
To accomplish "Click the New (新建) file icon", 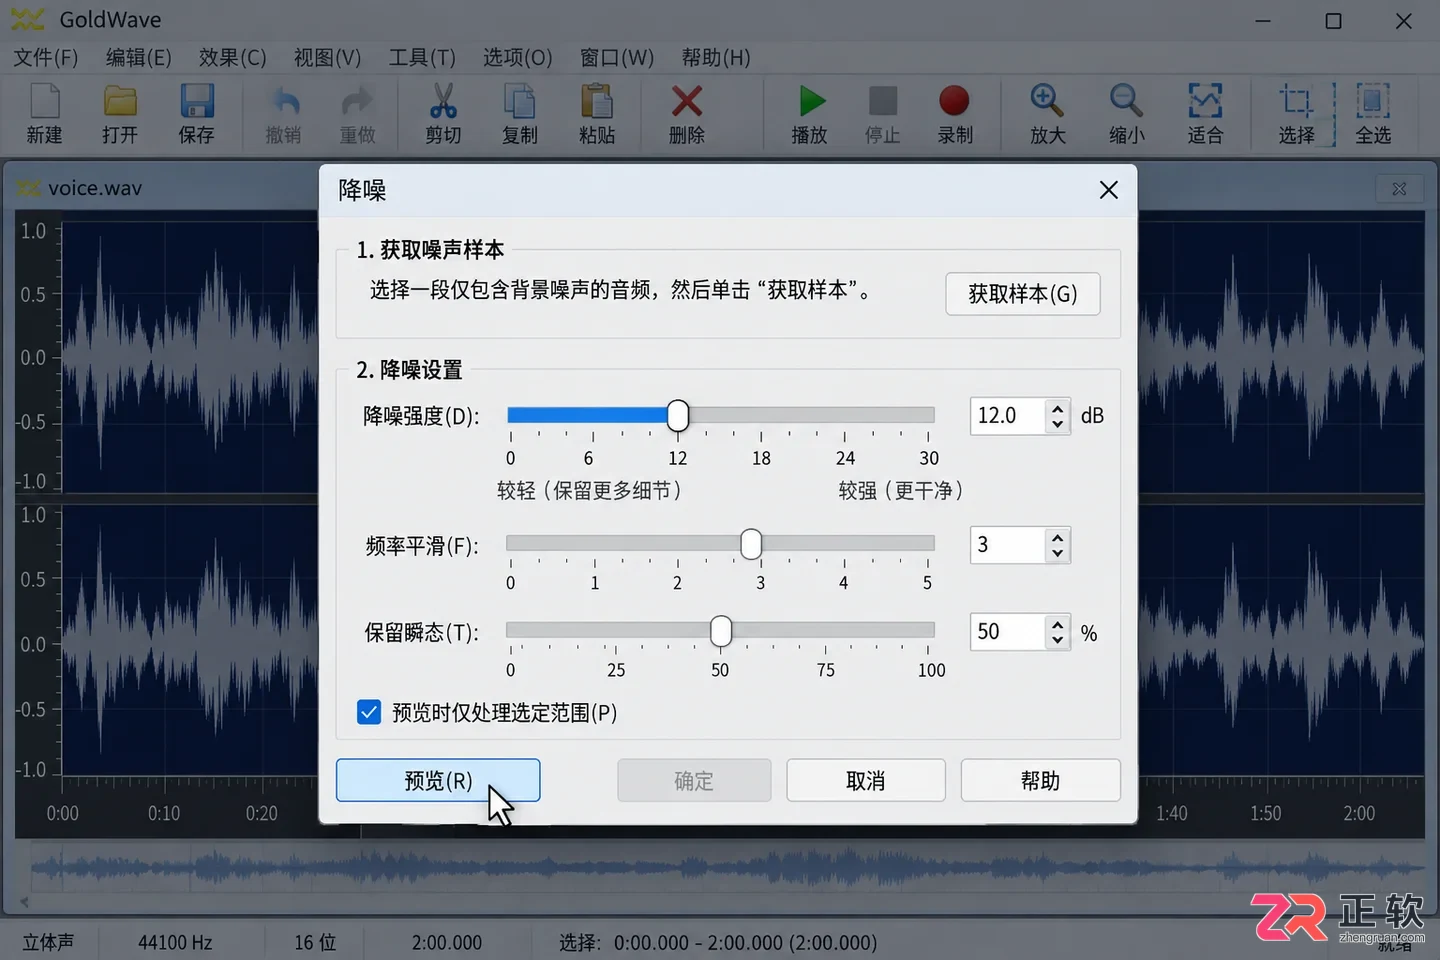I will [45, 101].
